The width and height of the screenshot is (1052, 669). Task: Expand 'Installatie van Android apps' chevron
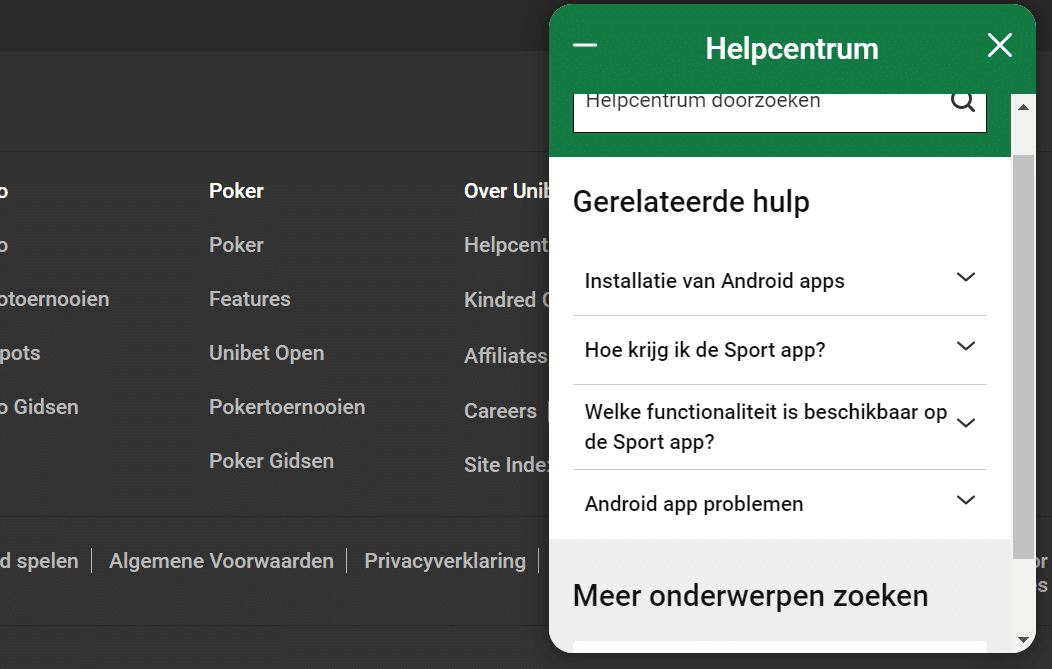pos(965,278)
